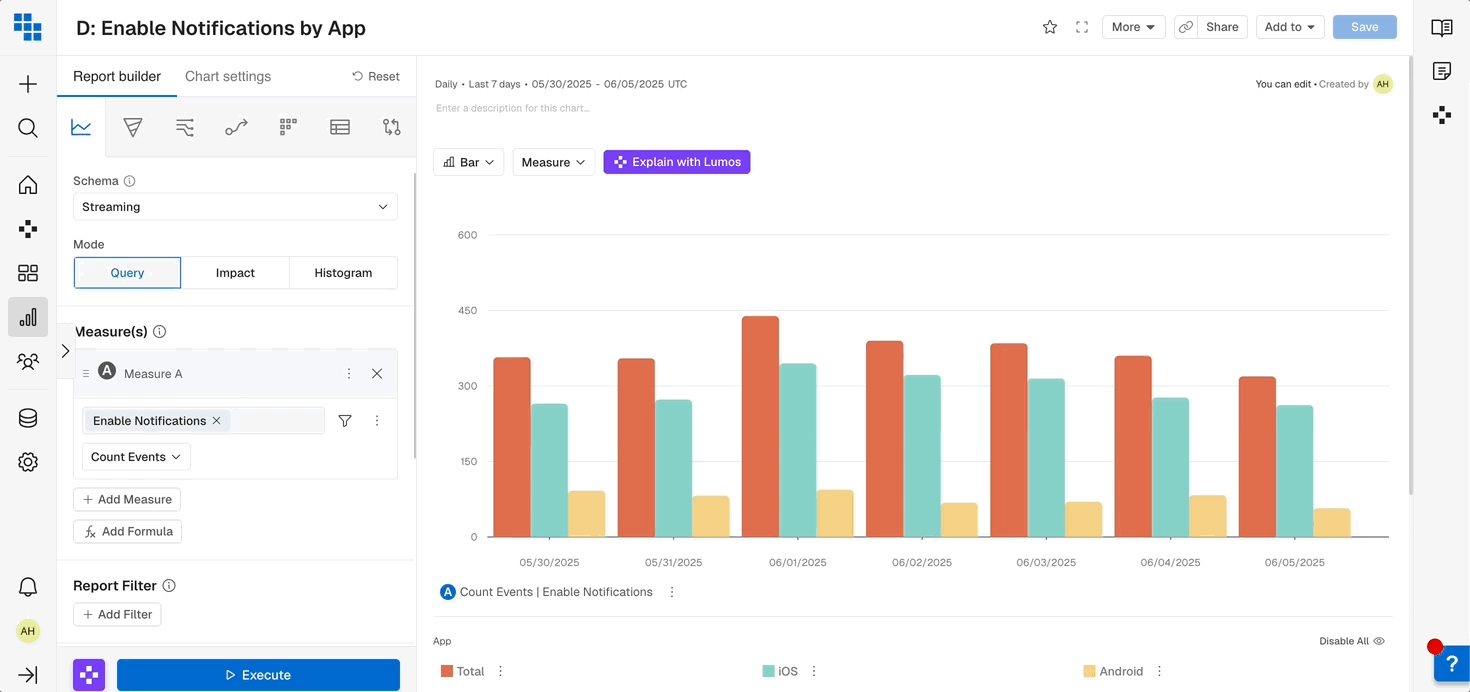The width and height of the screenshot is (1470, 692).
Task: Select the funnel report type icon
Action: [x=133, y=127]
